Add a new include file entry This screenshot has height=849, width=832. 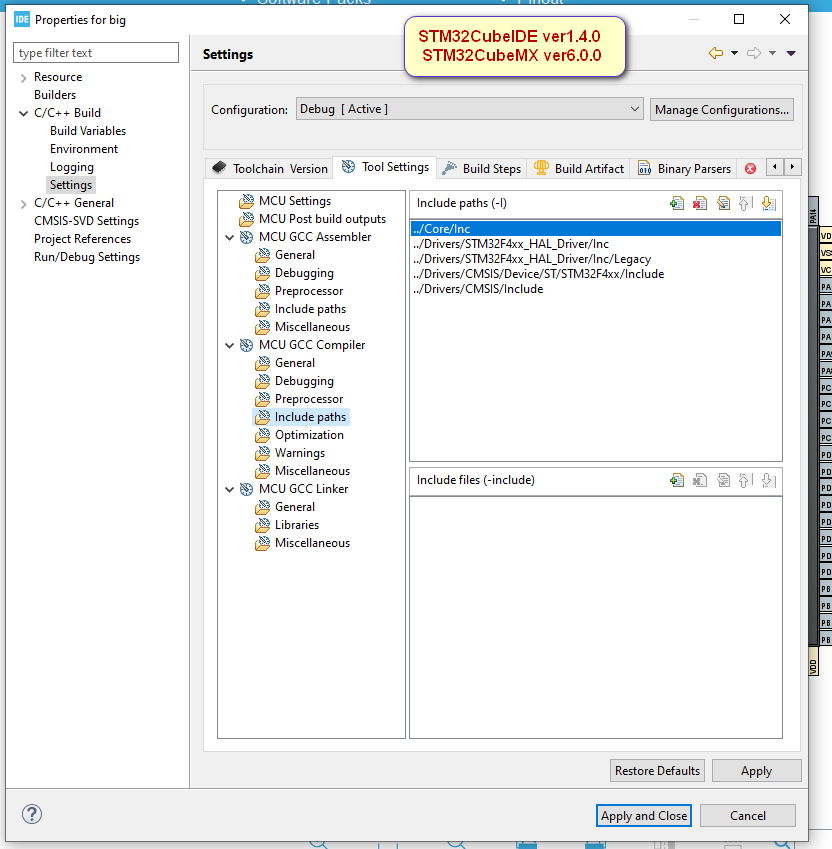(677, 480)
